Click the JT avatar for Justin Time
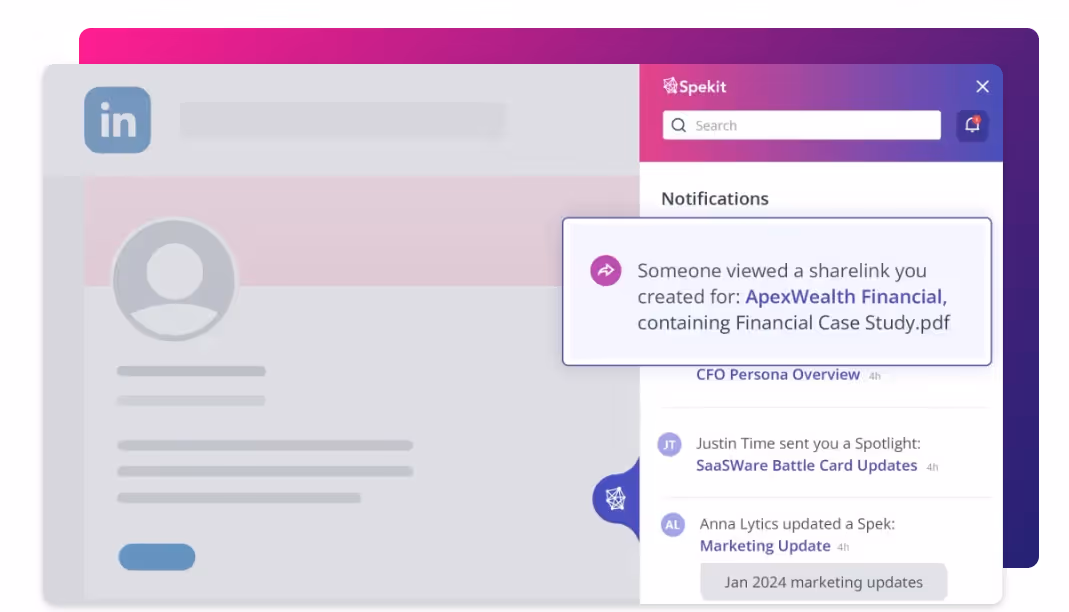Image resolution: width=1069 pixels, height=612 pixels. [669, 444]
